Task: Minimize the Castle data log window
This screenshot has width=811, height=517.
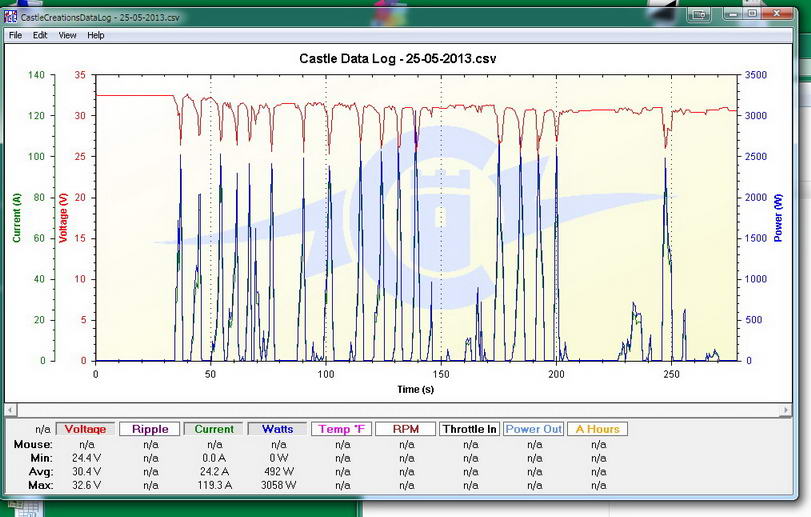Action: pyautogui.click(x=732, y=14)
